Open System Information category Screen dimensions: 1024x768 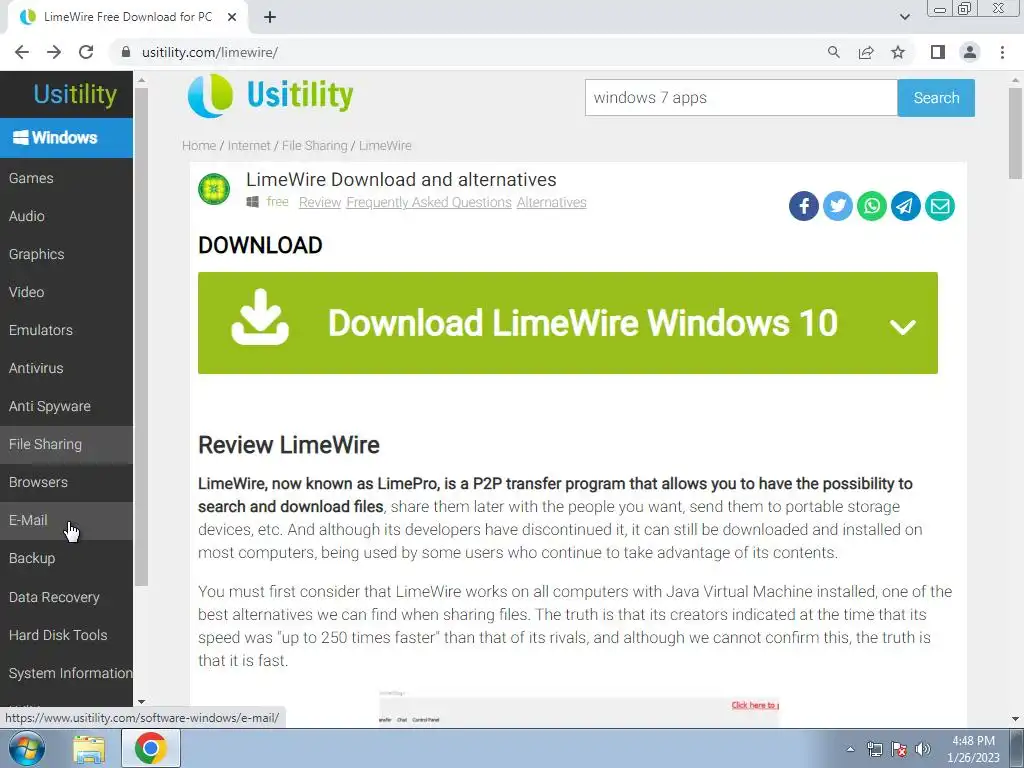coord(66,673)
